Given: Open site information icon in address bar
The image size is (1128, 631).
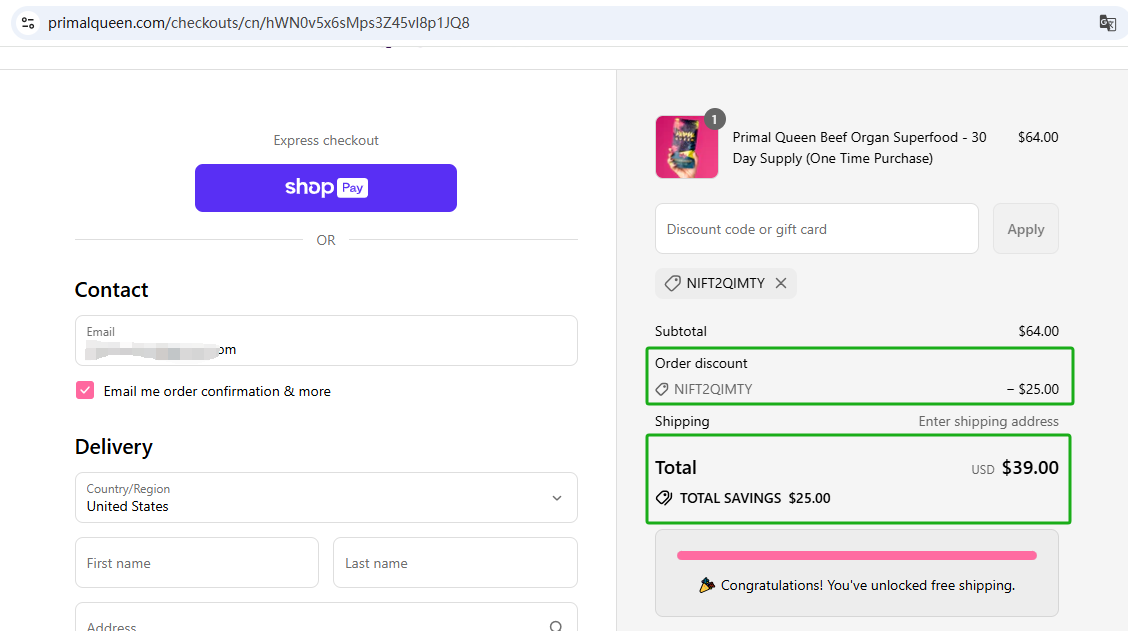Looking at the screenshot, I should point(28,23).
